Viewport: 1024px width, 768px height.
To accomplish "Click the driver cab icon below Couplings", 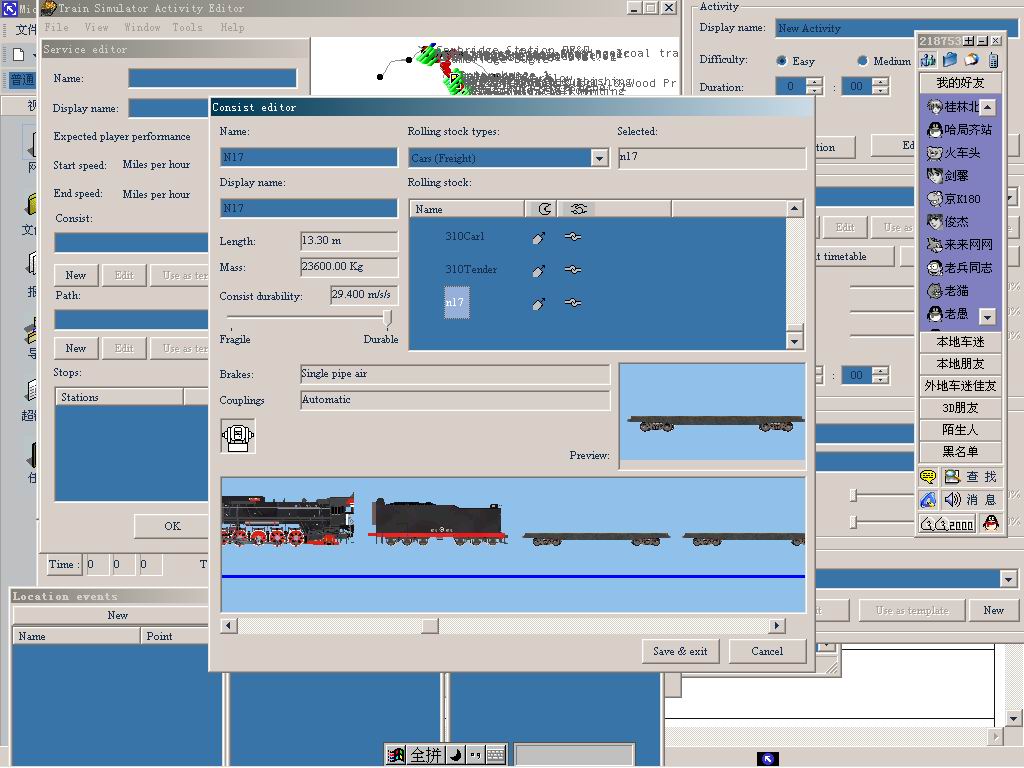I will point(238,436).
